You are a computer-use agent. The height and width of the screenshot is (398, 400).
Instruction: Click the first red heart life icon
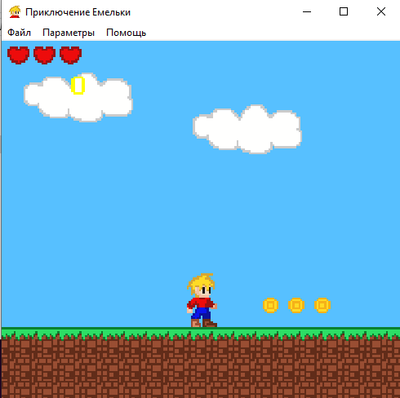point(18,55)
